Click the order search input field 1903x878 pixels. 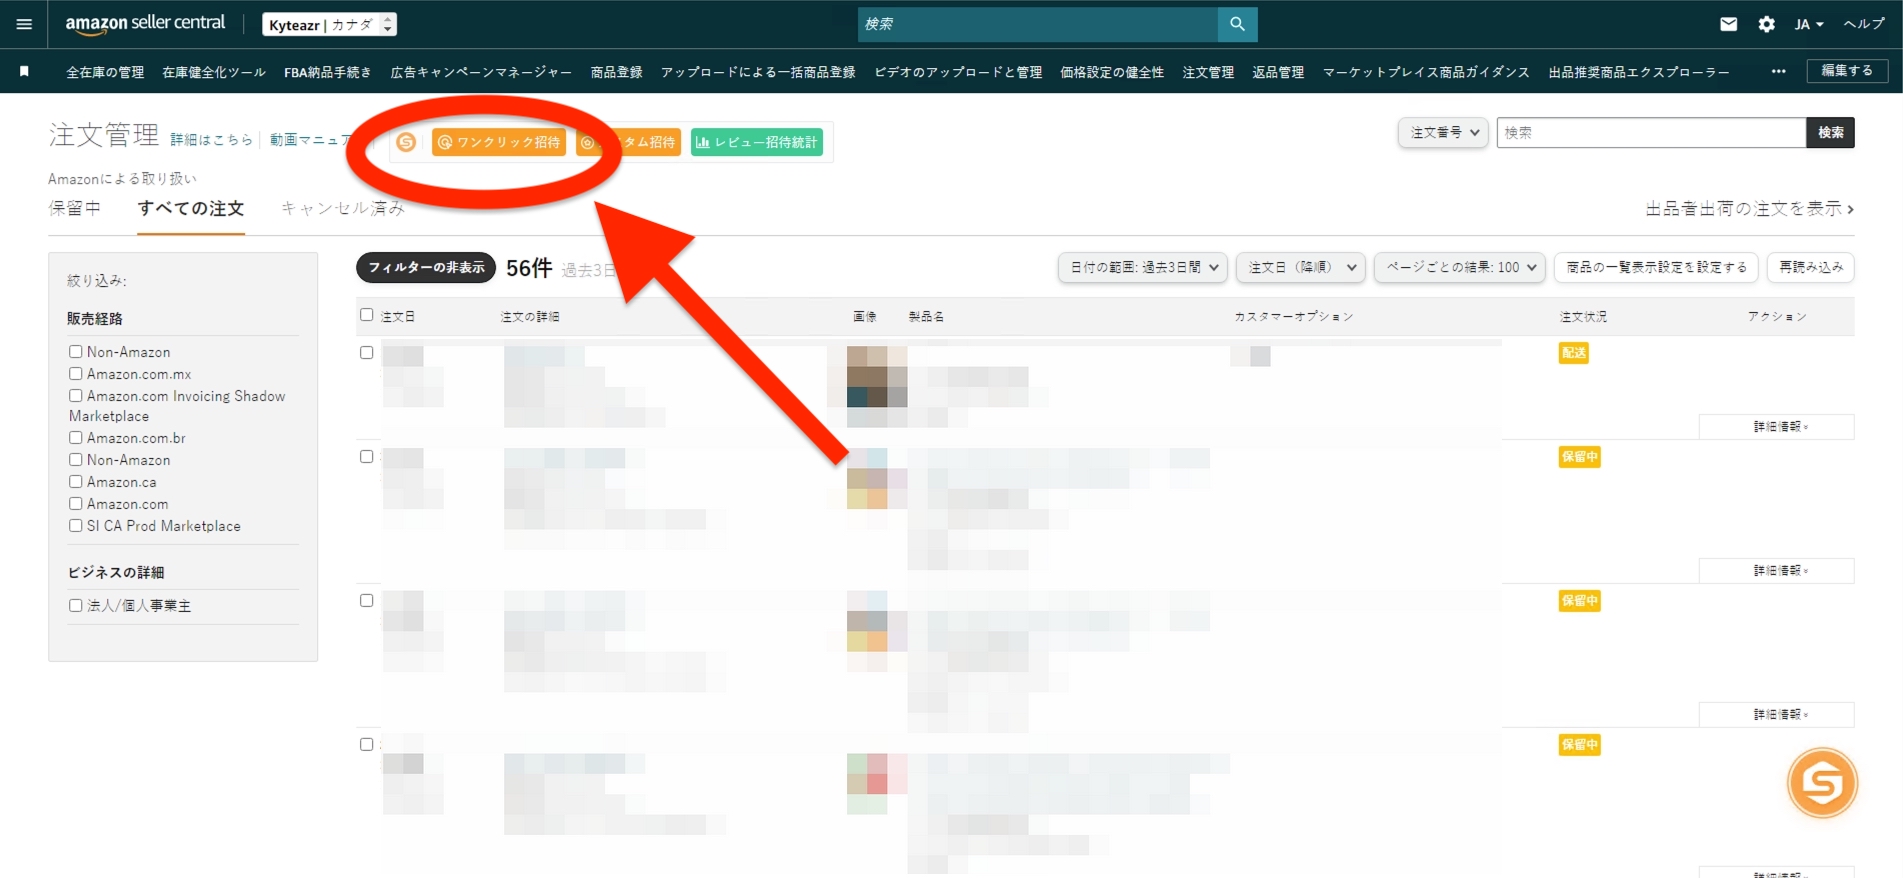click(1651, 132)
